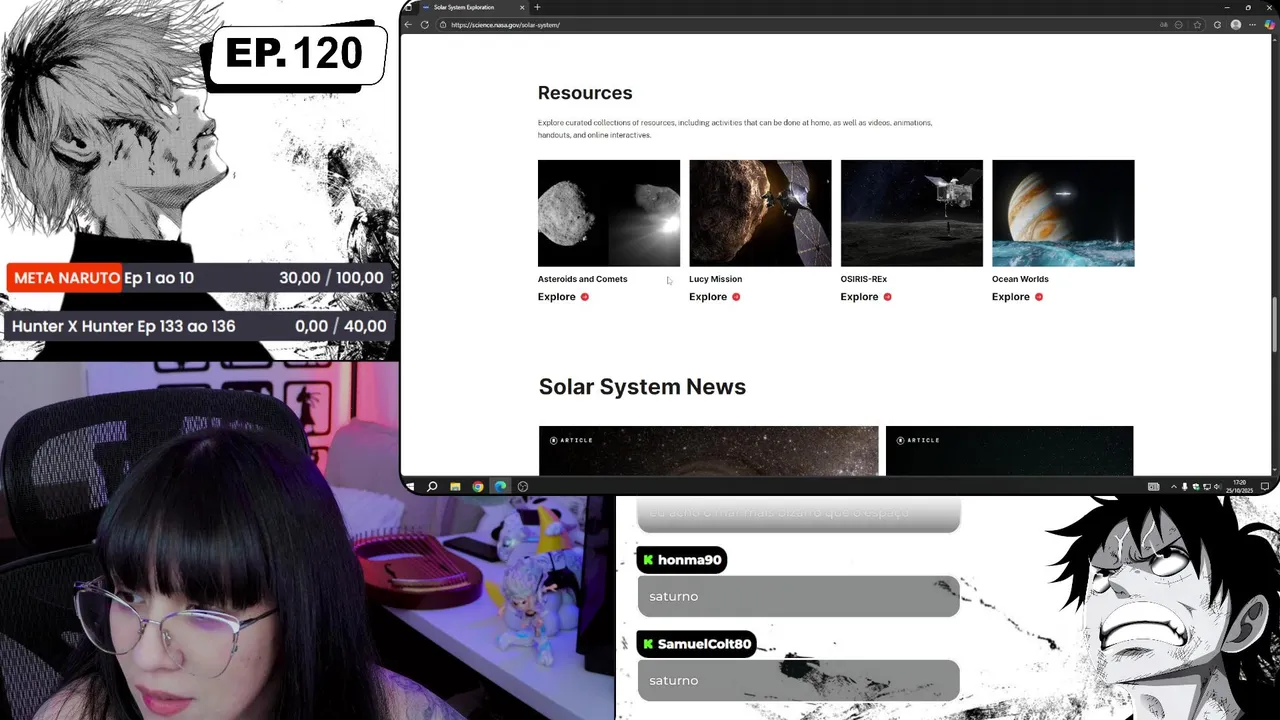
Task: Open the browser profile avatar
Action: pos(1236,25)
